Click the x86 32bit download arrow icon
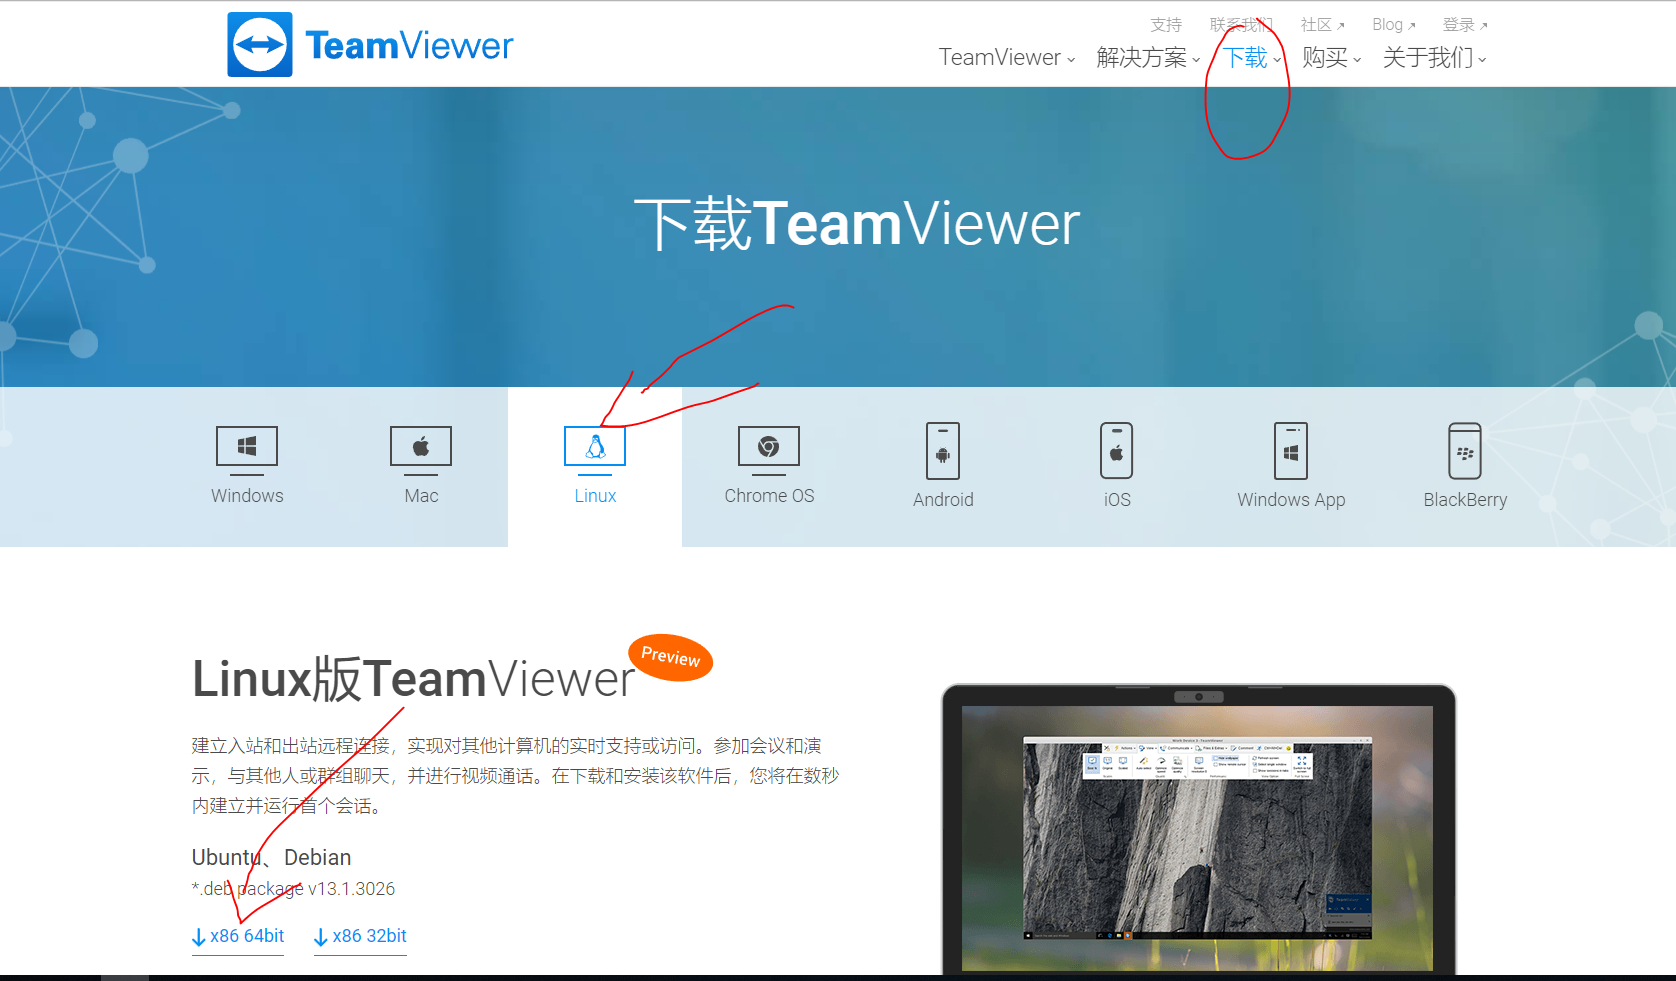 [321, 937]
